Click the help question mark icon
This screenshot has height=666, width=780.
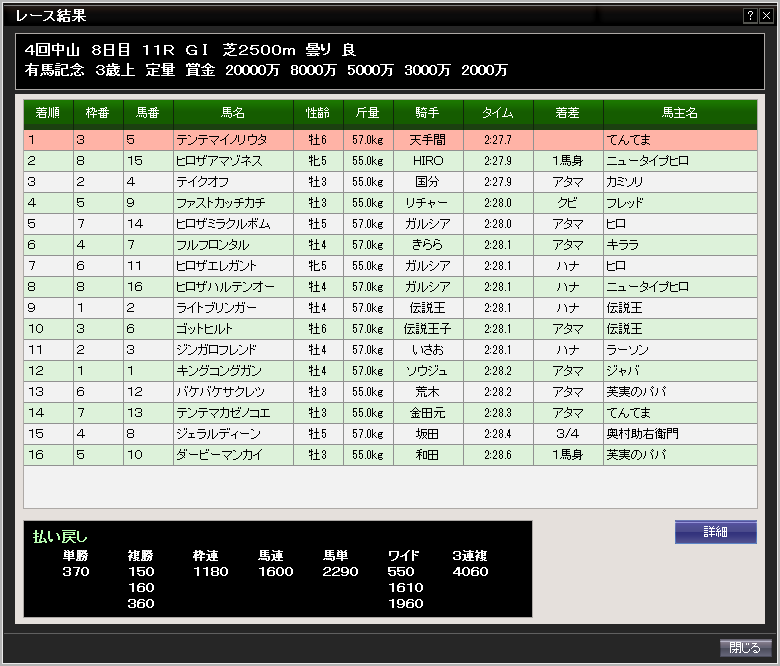[750, 16]
